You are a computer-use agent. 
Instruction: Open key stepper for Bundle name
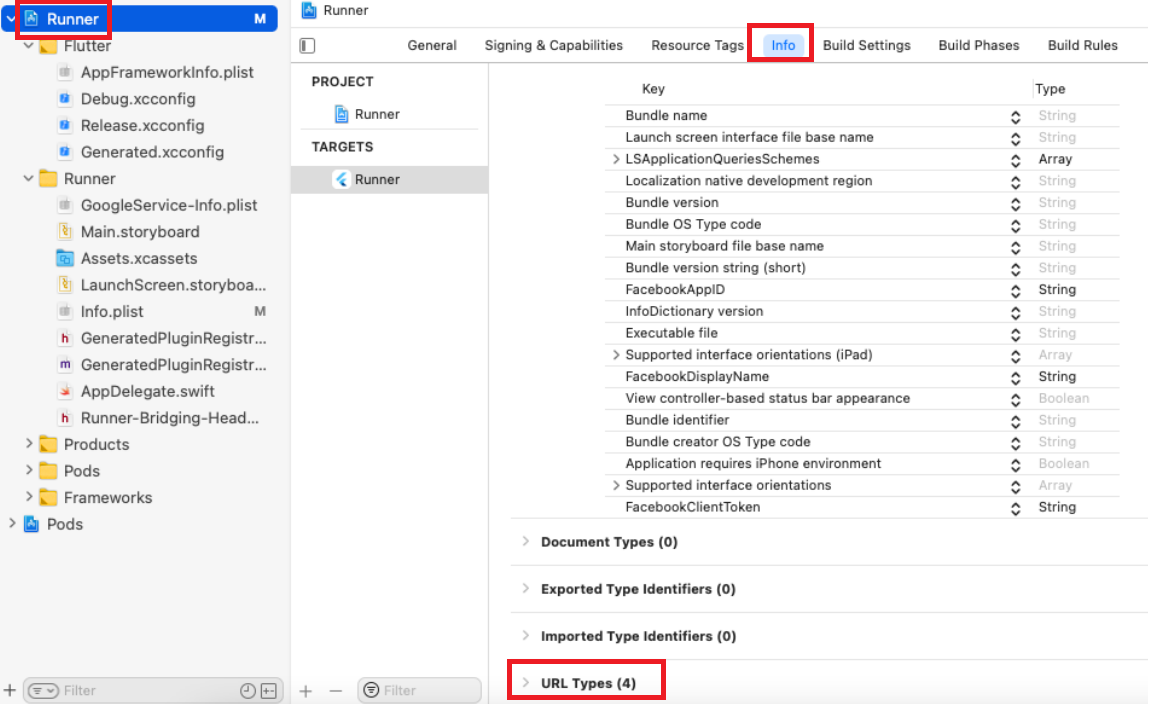click(x=1015, y=116)
